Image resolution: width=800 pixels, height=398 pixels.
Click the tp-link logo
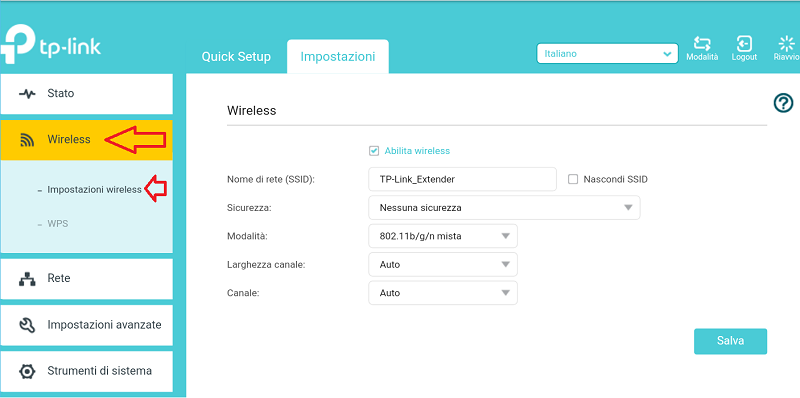(x=51, y=45)
